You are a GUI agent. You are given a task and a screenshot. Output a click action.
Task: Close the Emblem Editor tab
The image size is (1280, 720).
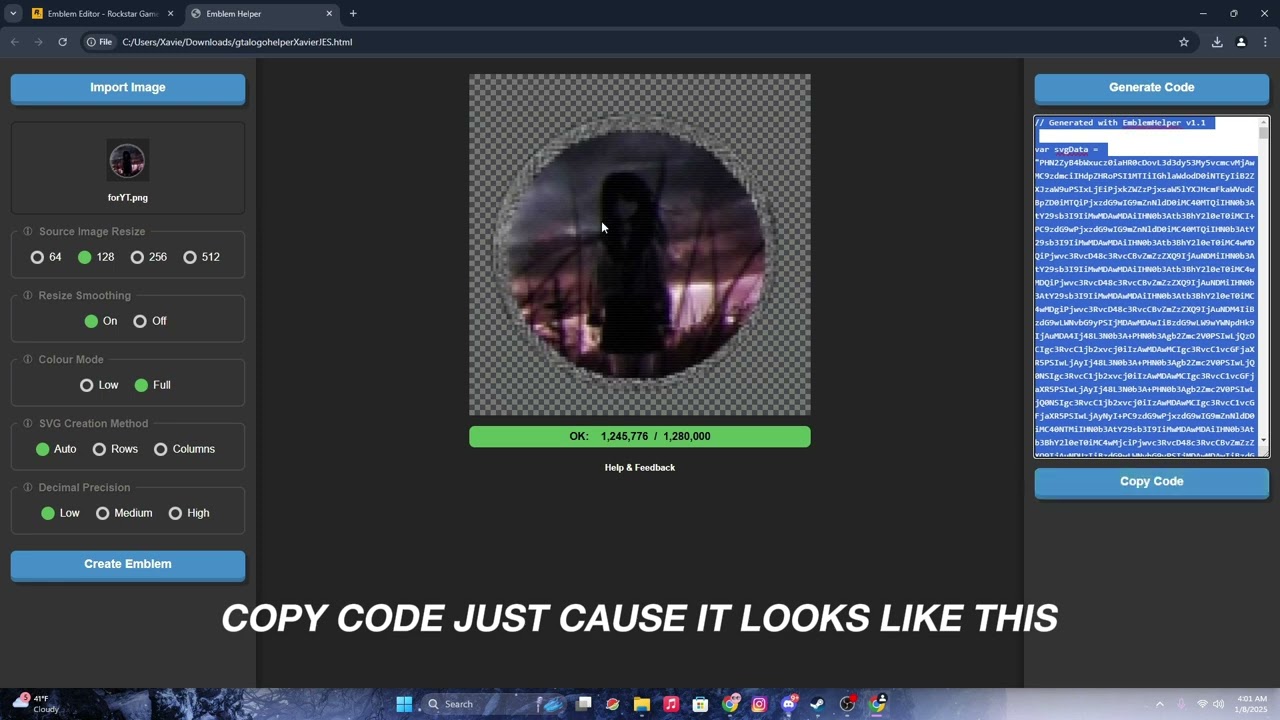(x=170, y=14)
